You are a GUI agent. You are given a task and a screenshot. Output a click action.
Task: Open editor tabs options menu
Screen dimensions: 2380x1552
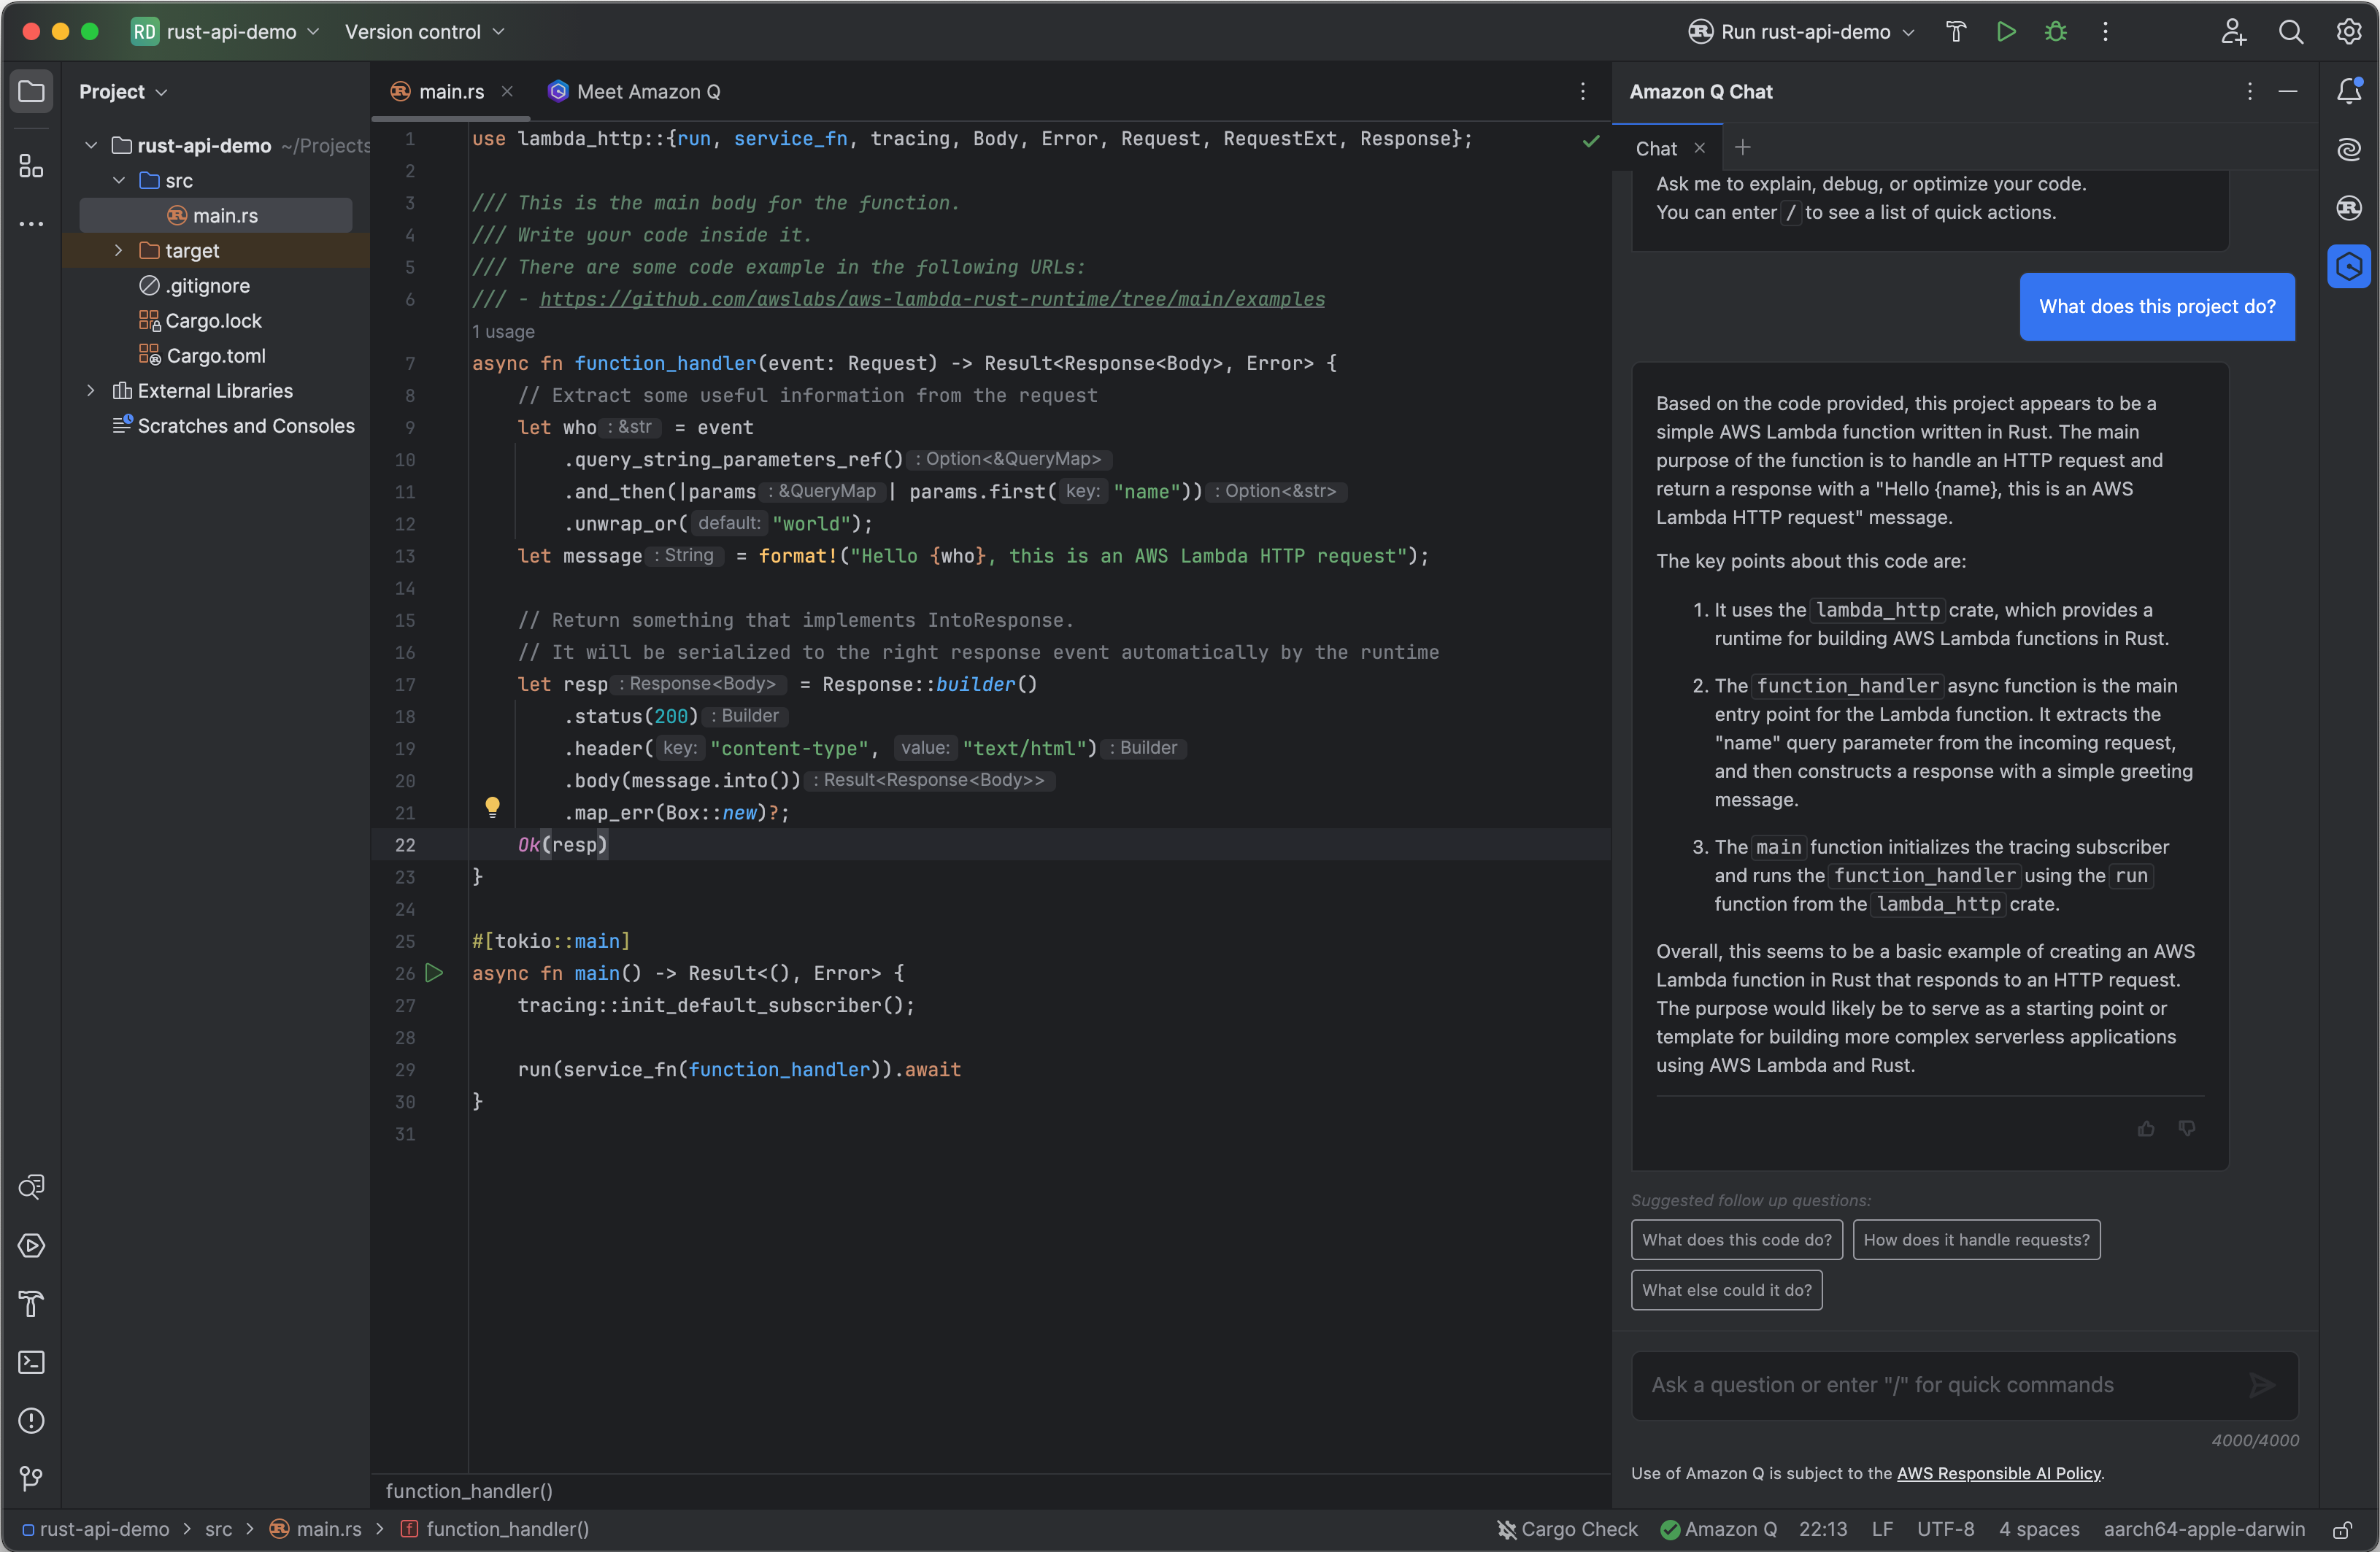(1583, 92)
